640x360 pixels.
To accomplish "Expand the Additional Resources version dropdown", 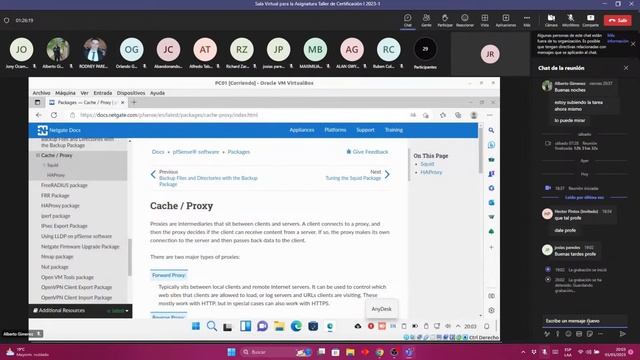I will tap(118, 311).
